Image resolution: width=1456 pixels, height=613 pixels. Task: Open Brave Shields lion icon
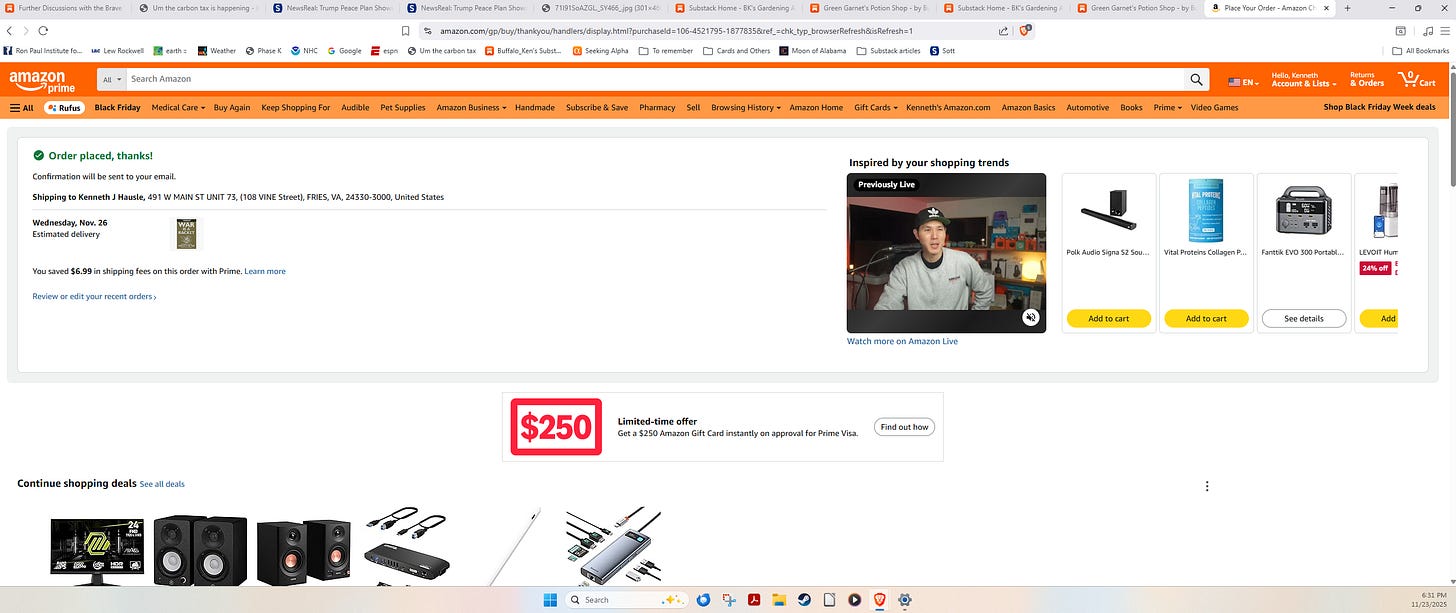click(x=1024, y=31)
